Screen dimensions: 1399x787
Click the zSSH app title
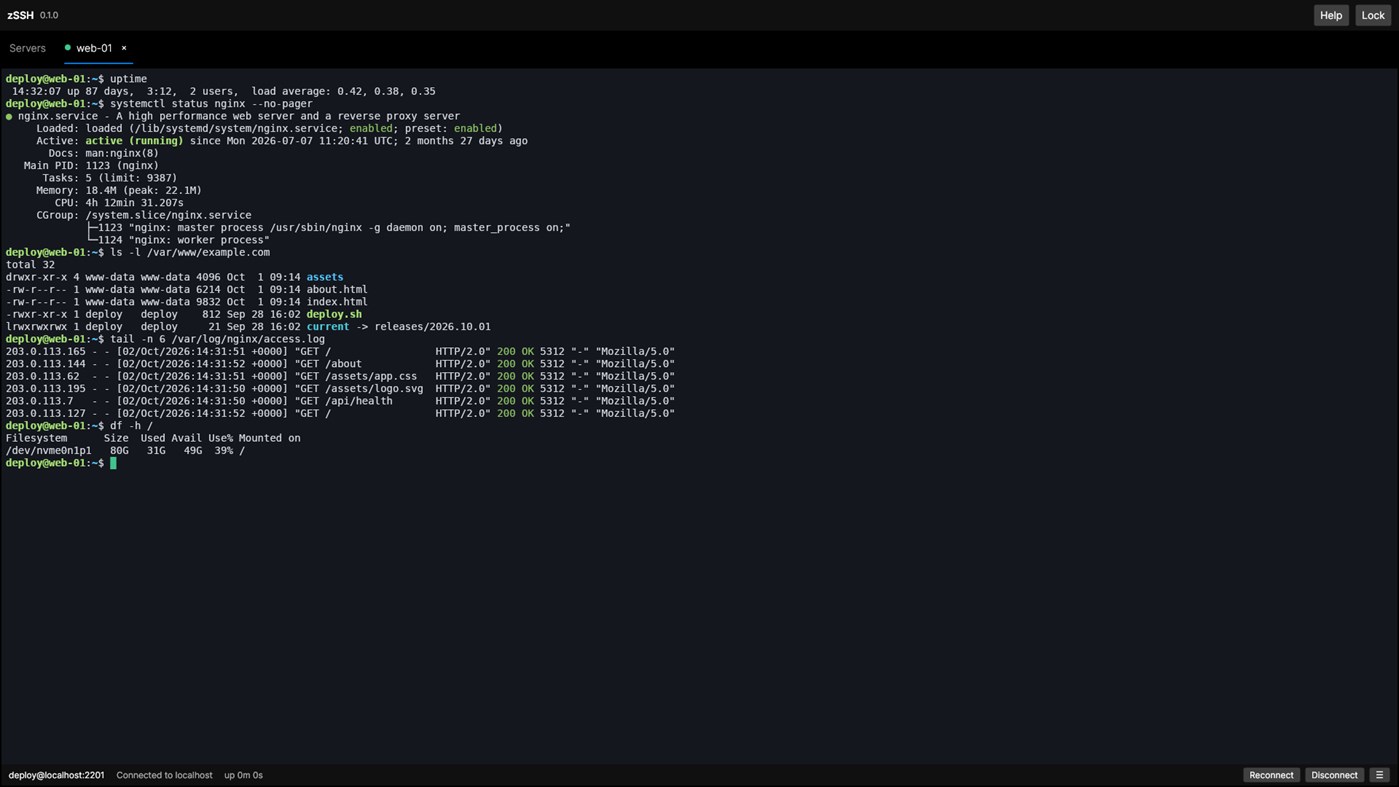pyautogui.click(x=20, y=15)
